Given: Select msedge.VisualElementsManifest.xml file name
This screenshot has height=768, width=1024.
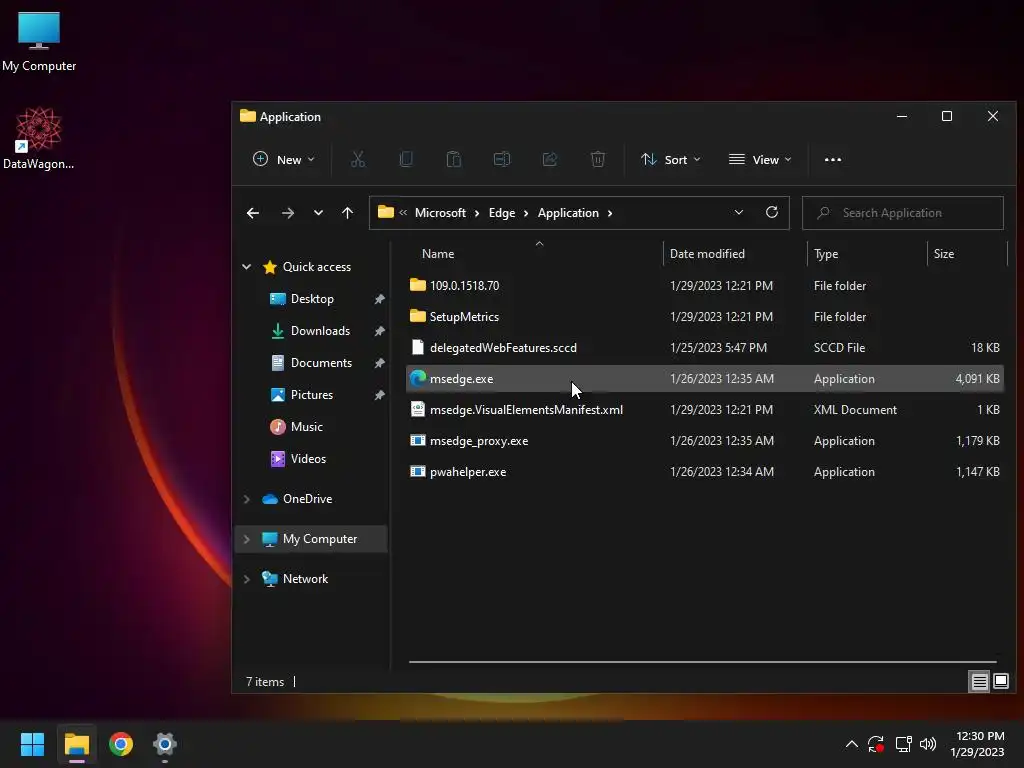Looking at the screenshot, I should click(526, 409).
